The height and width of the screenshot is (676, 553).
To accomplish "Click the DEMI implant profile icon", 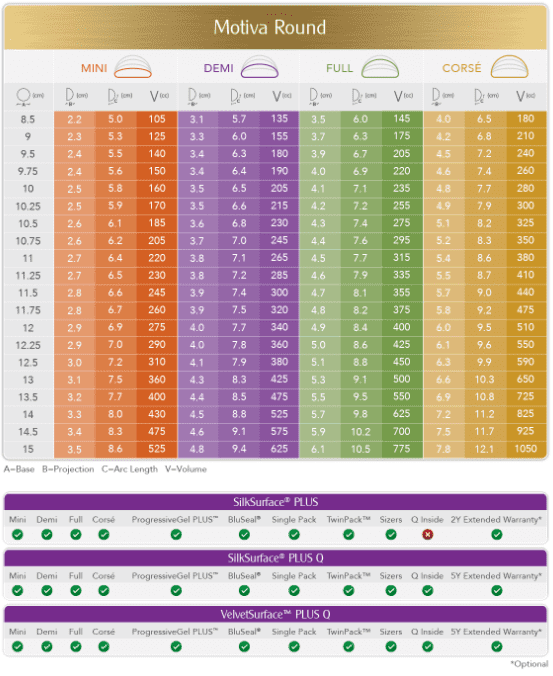I will tap(259, 67).
